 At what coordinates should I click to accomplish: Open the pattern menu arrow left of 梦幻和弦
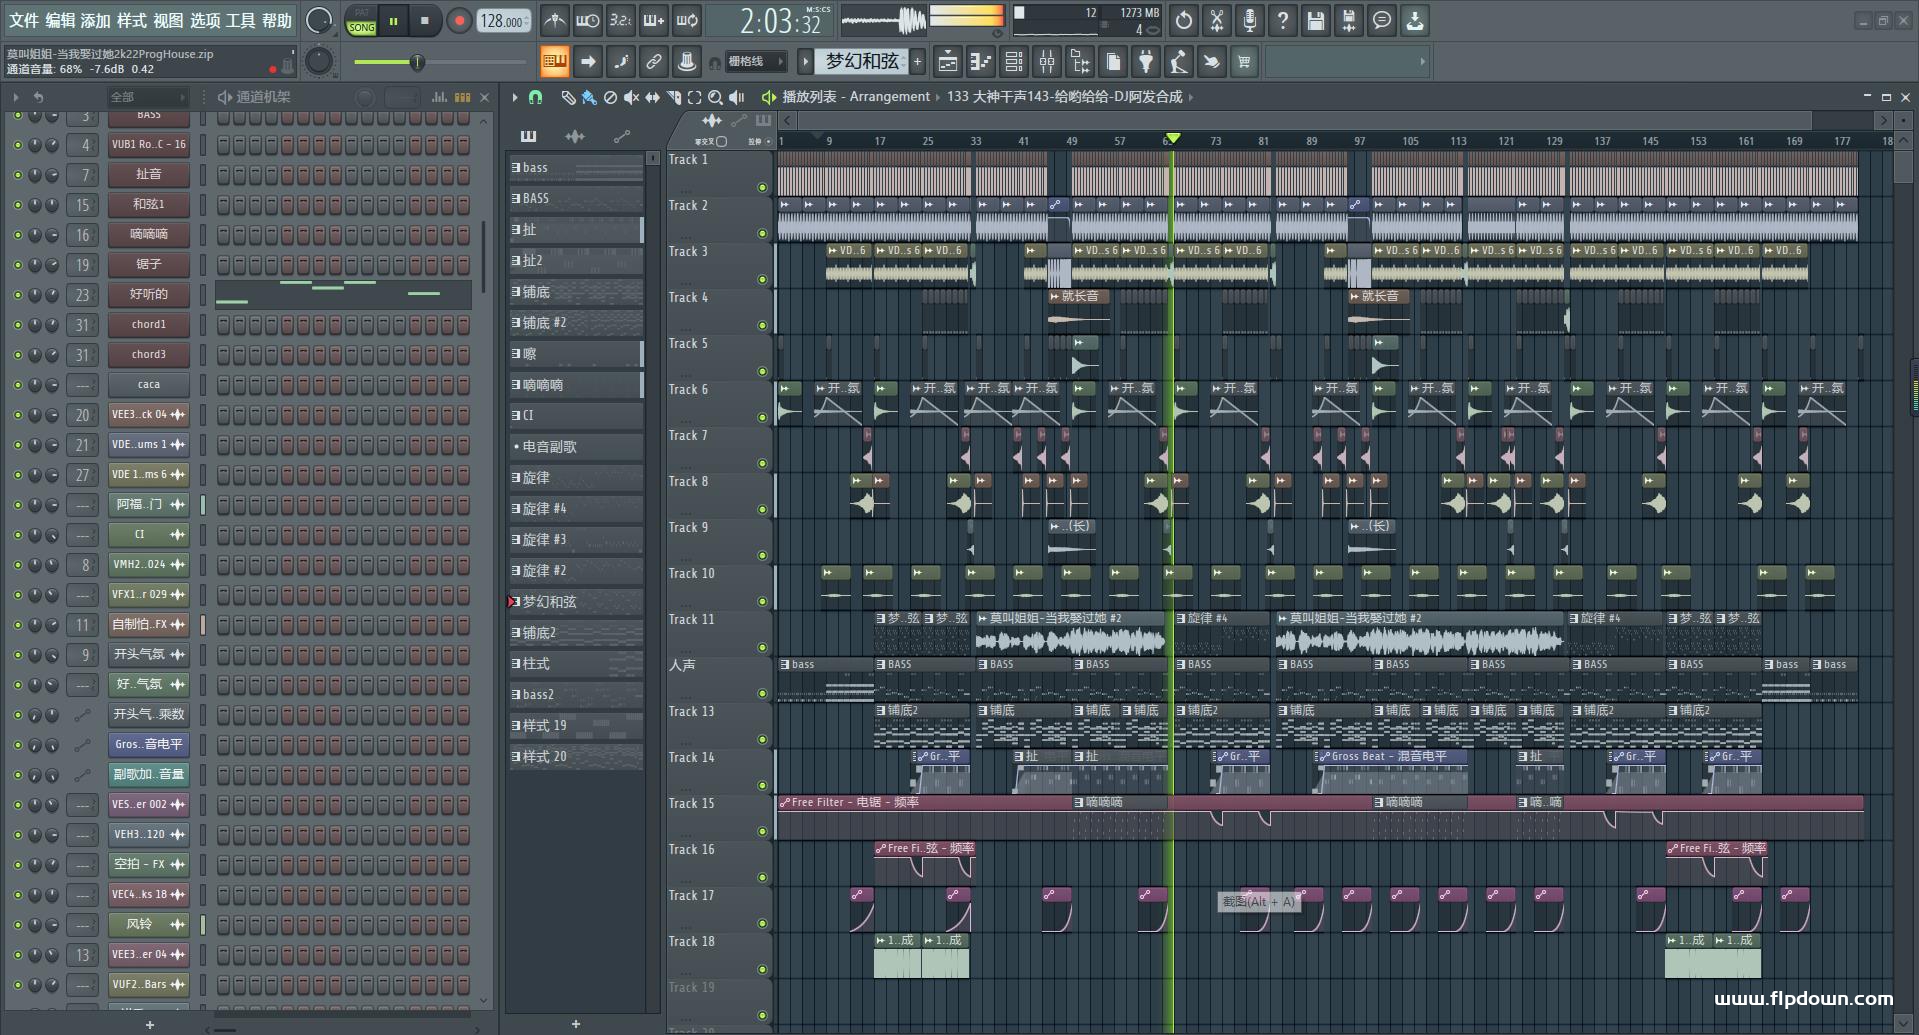[x=805, y=62]
